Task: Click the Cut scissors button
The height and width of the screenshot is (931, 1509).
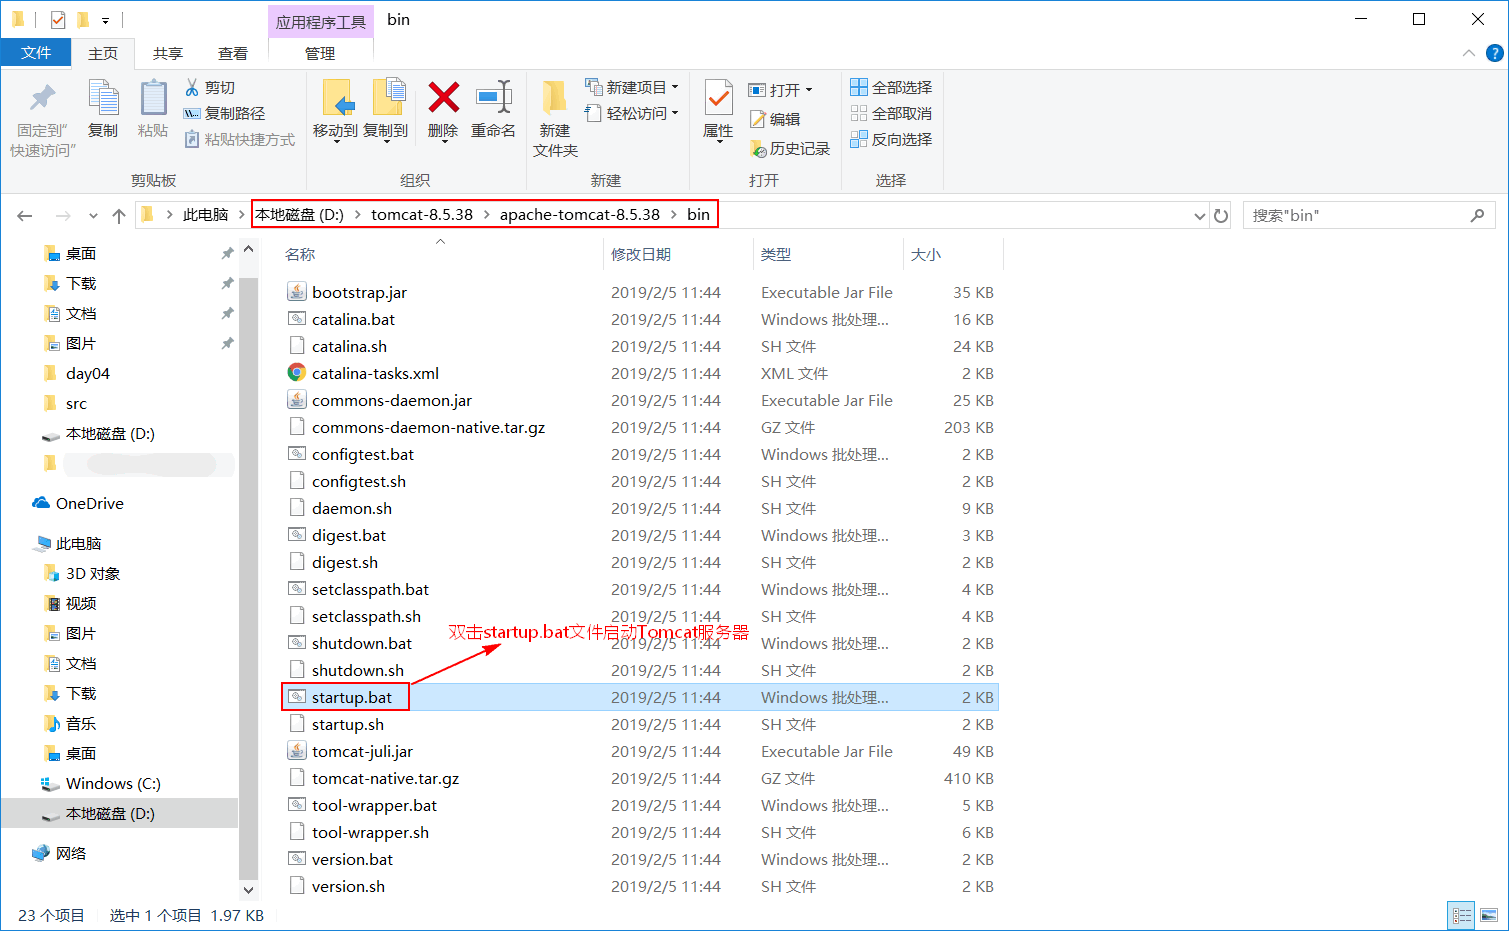Action: (x=210, y=88)
